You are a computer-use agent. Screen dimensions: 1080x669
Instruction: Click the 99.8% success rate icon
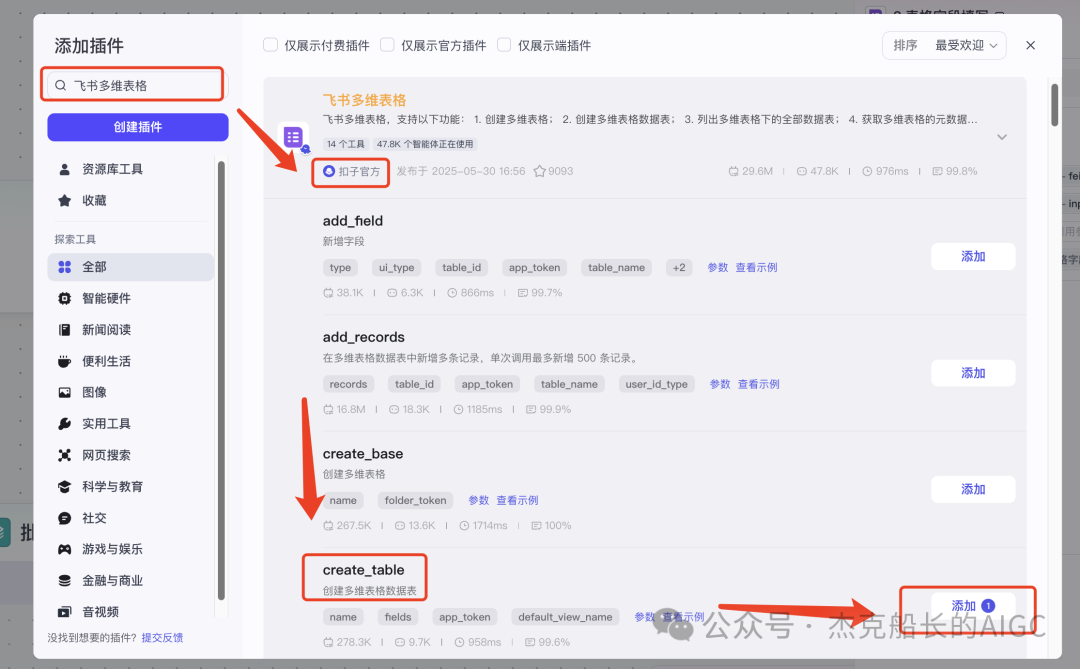(937, 172)
